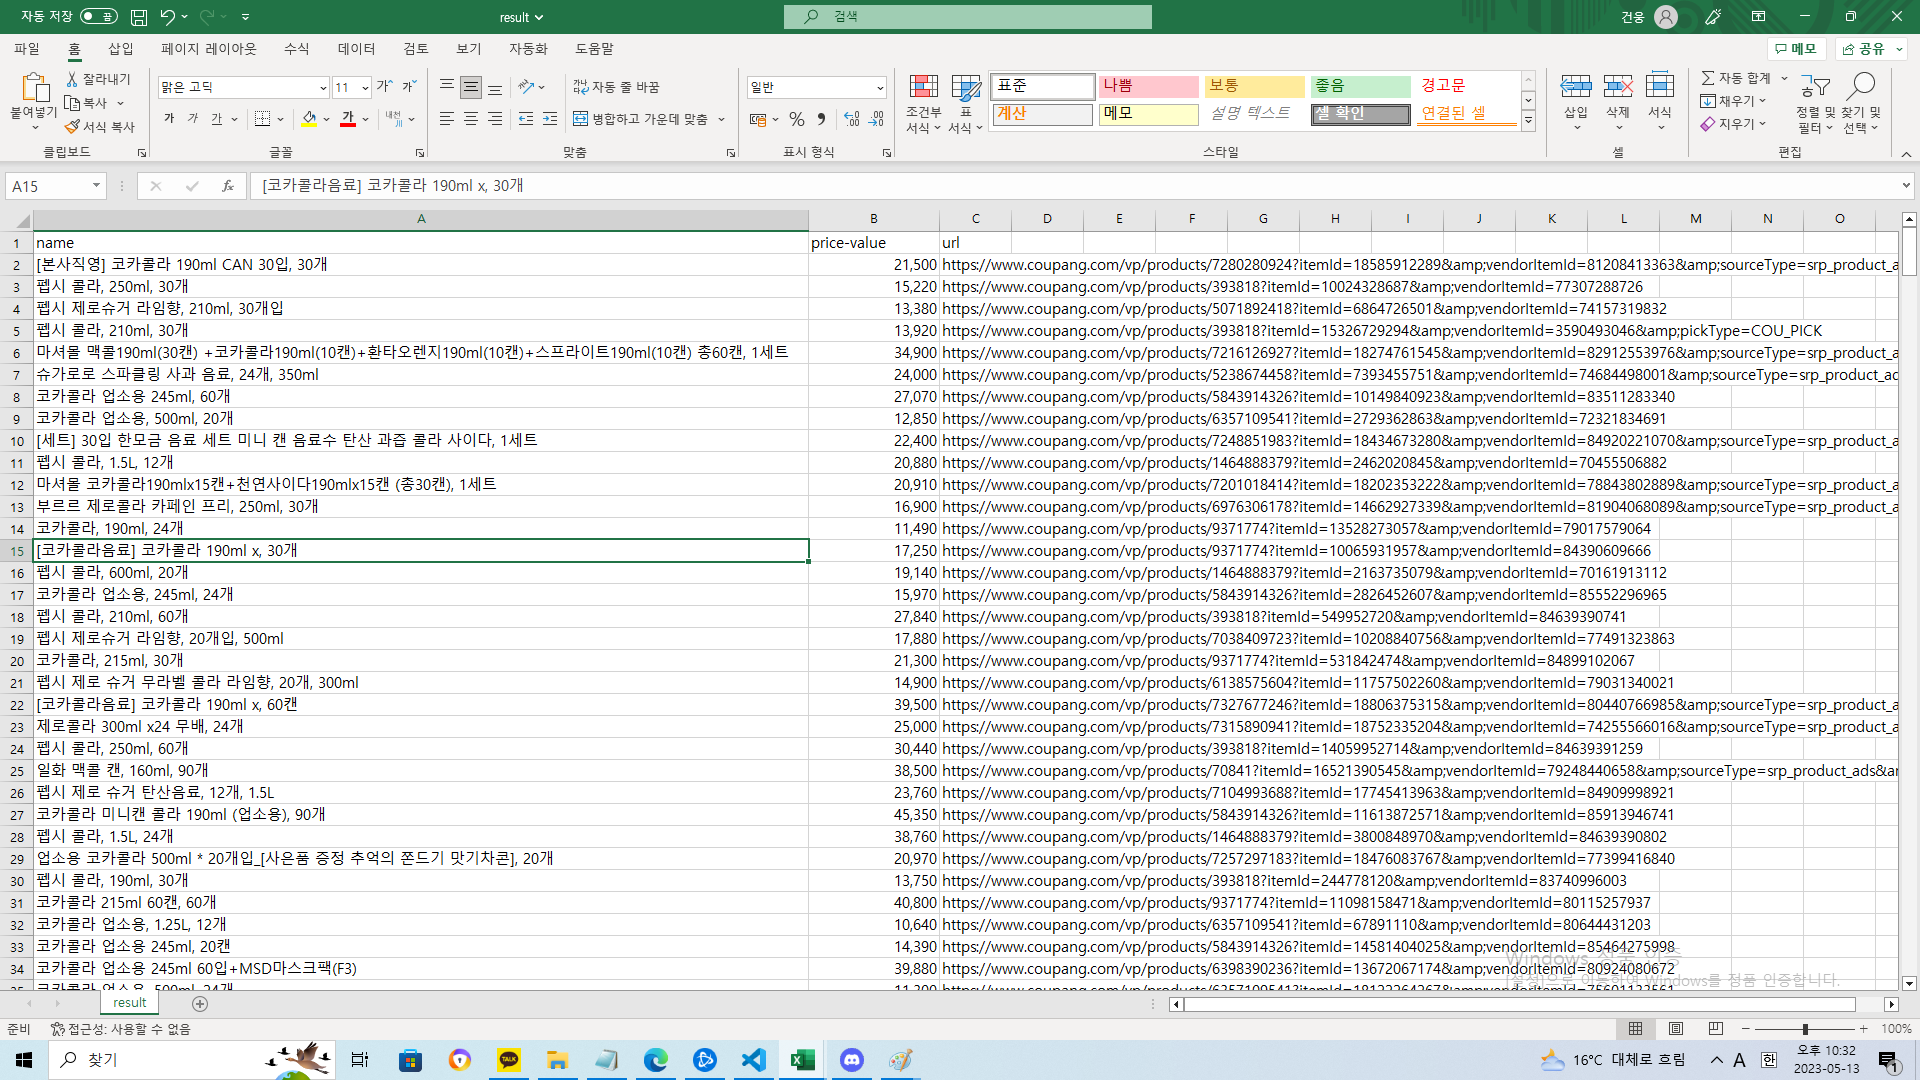Open the cell borders dropdown arrow

point(281,119)
